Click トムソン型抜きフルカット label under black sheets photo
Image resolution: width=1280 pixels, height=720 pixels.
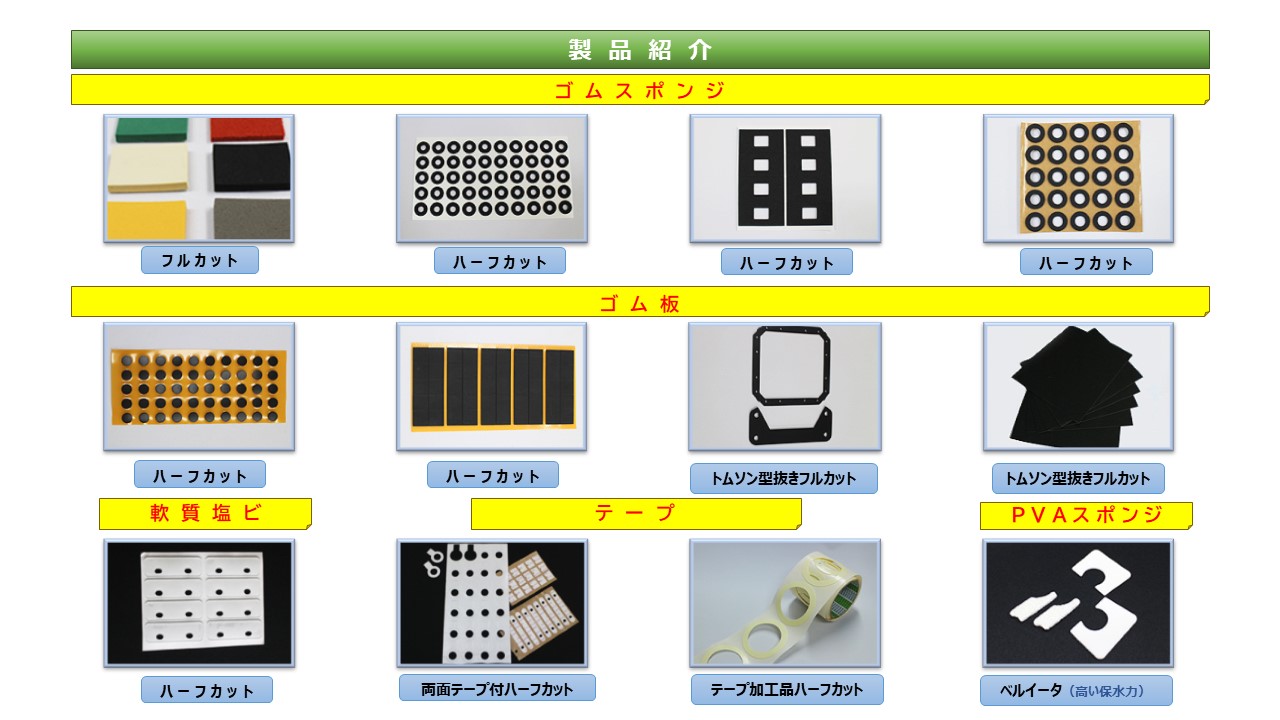[1078, 478]
